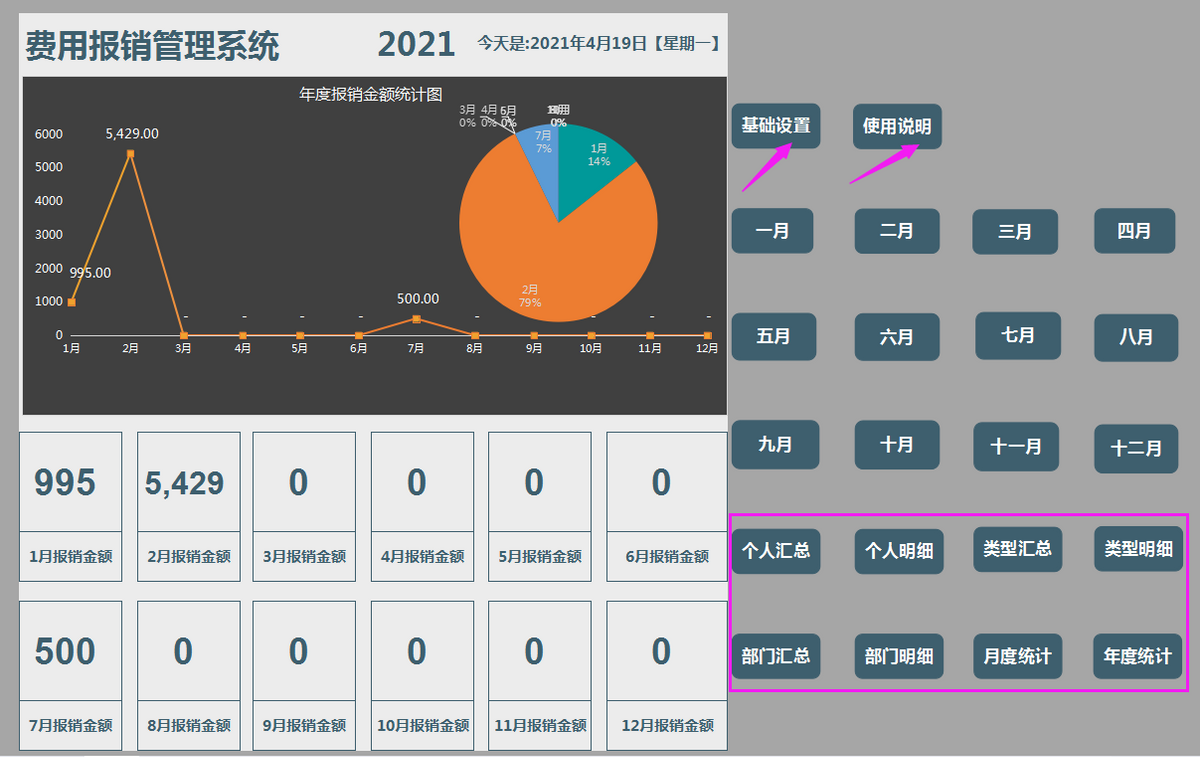Open the 个人汇总 personal summary report
The width and height of the screenshot is (1200, 757).
[778, 549]
